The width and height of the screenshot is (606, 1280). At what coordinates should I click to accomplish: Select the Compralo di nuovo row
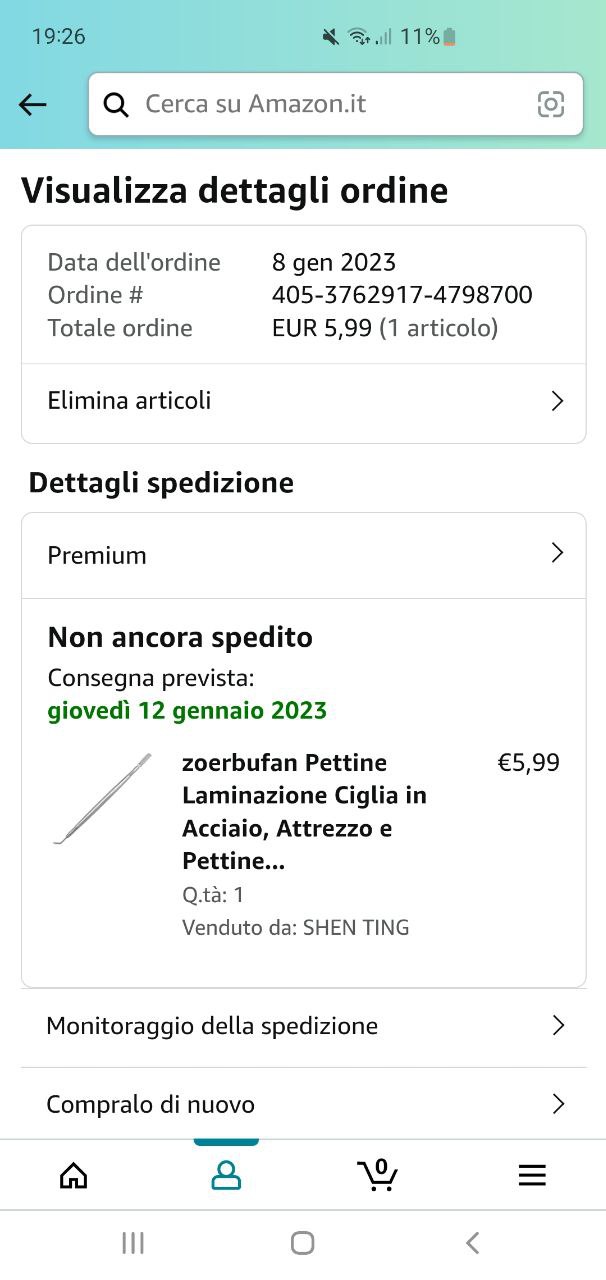click(304, 1104)
